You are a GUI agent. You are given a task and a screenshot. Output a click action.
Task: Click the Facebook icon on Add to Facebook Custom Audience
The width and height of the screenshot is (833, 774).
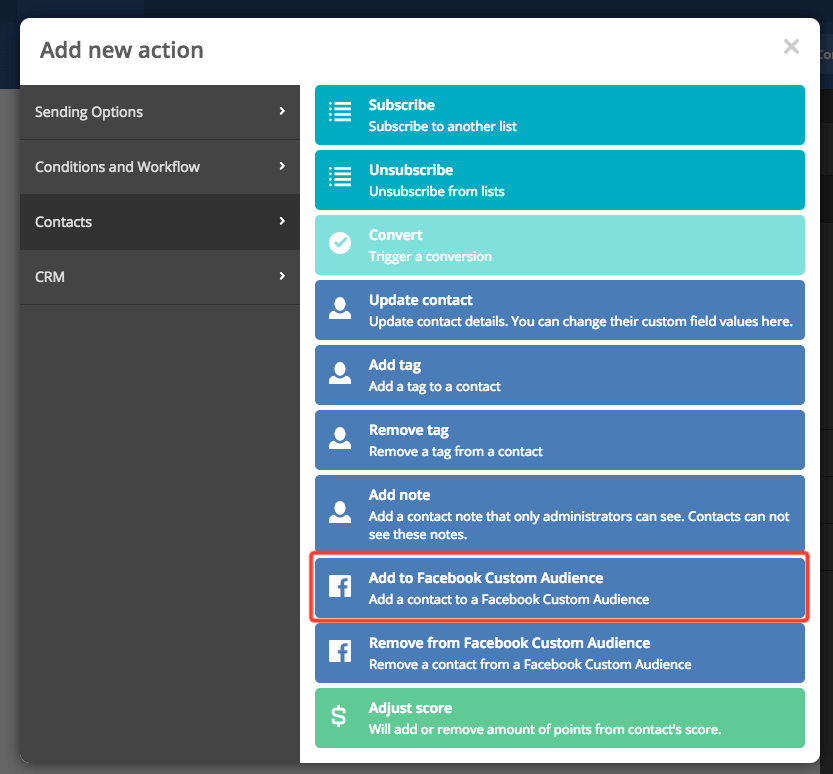point(340,586)
